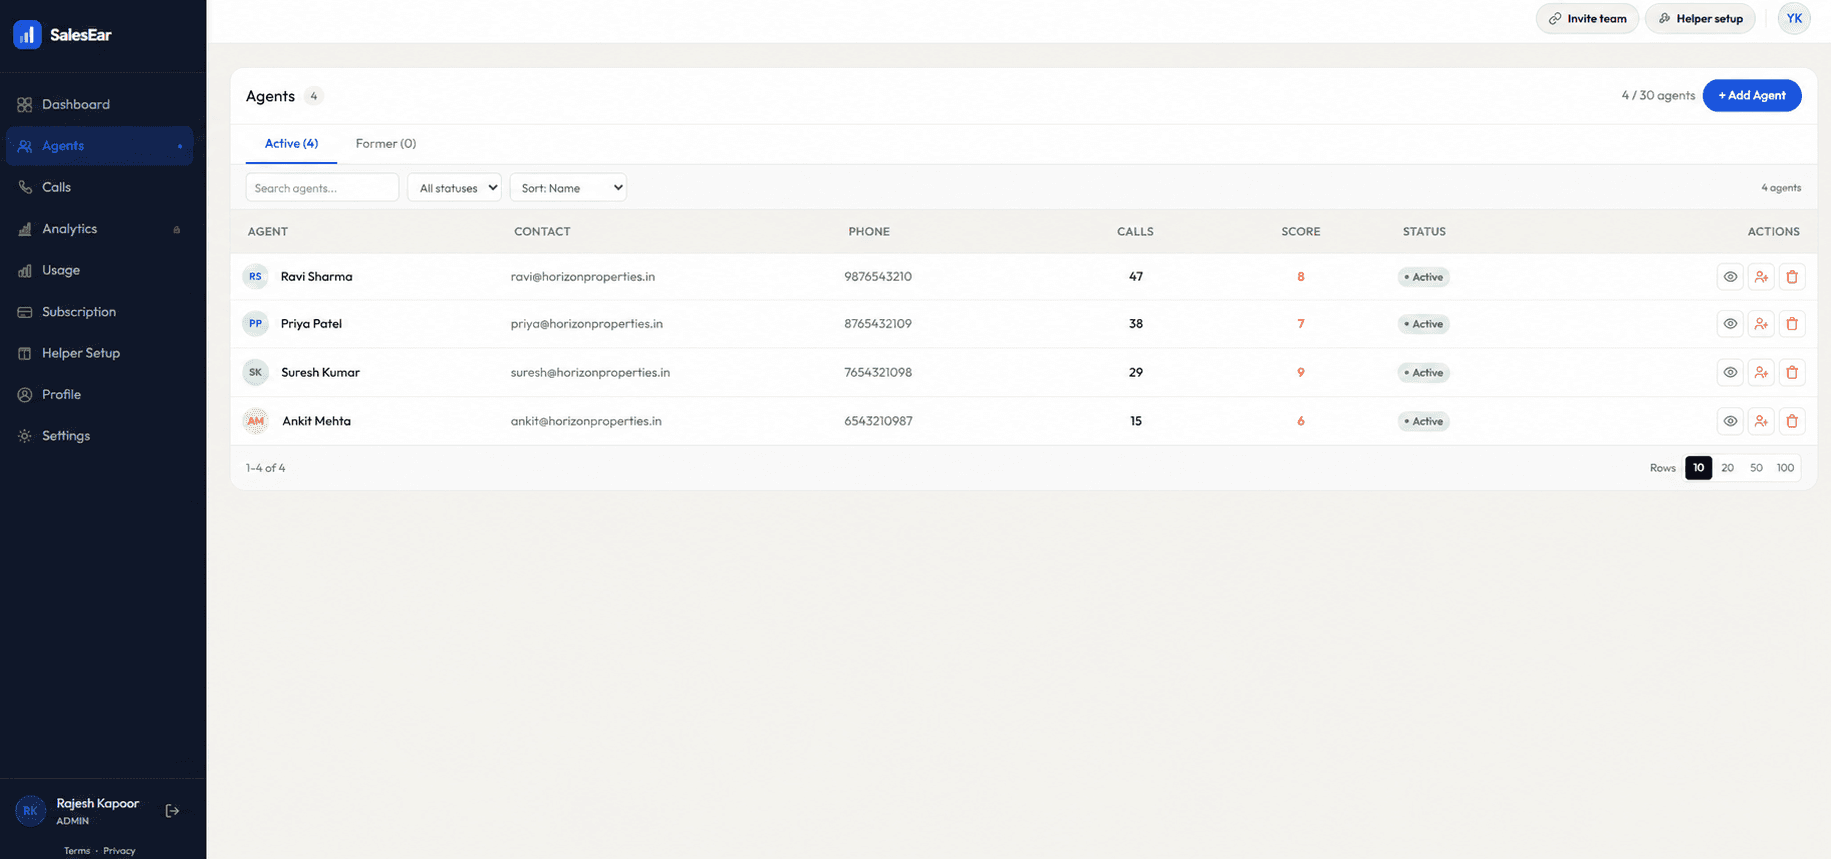Open the Terms link

(77, 851)
